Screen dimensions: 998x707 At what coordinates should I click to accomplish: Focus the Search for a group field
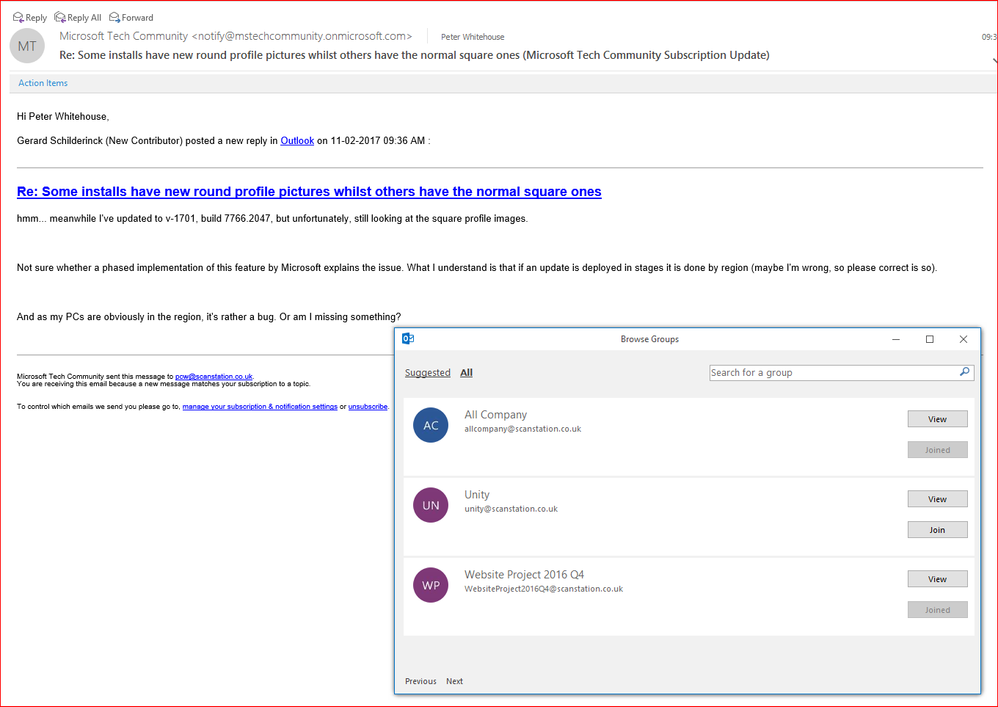click(841, 372)
